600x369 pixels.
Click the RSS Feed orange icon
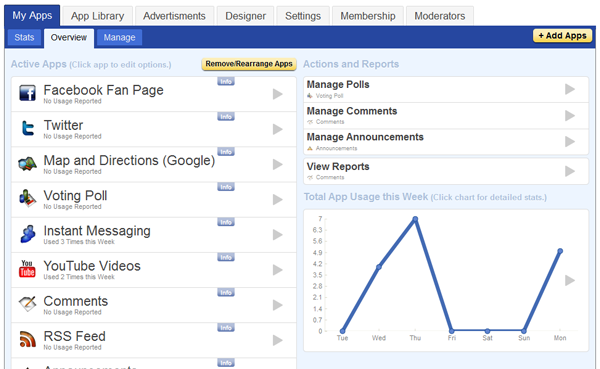pyautogui.click(x=28, y=339)
